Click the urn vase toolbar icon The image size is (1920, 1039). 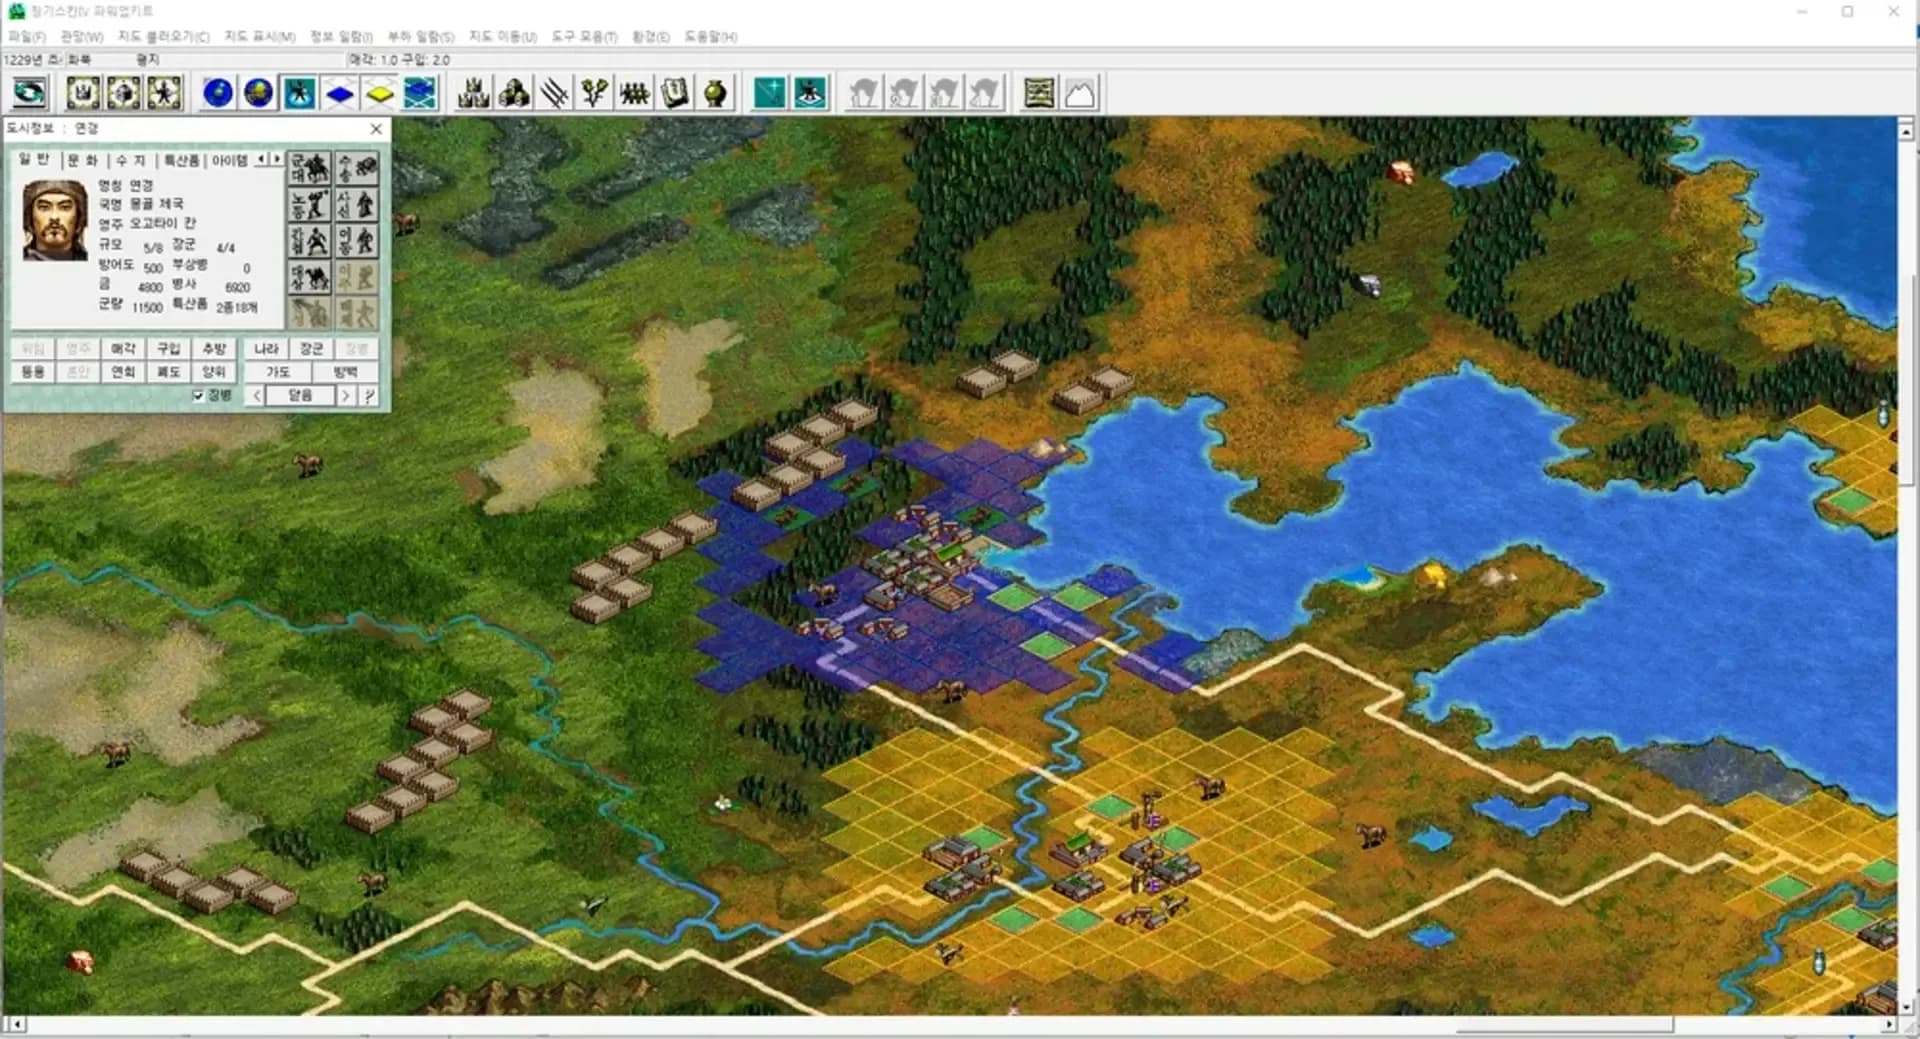pos(715,94)
